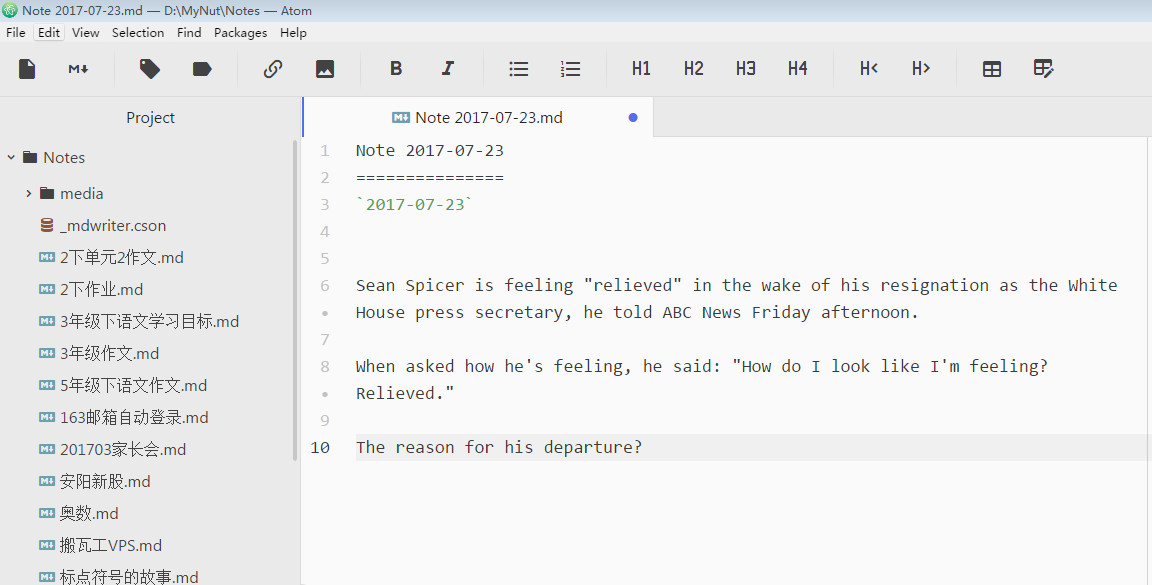Open _mdwriter.cson file
Screen dimensions: 1152x585
pos(113,226)
